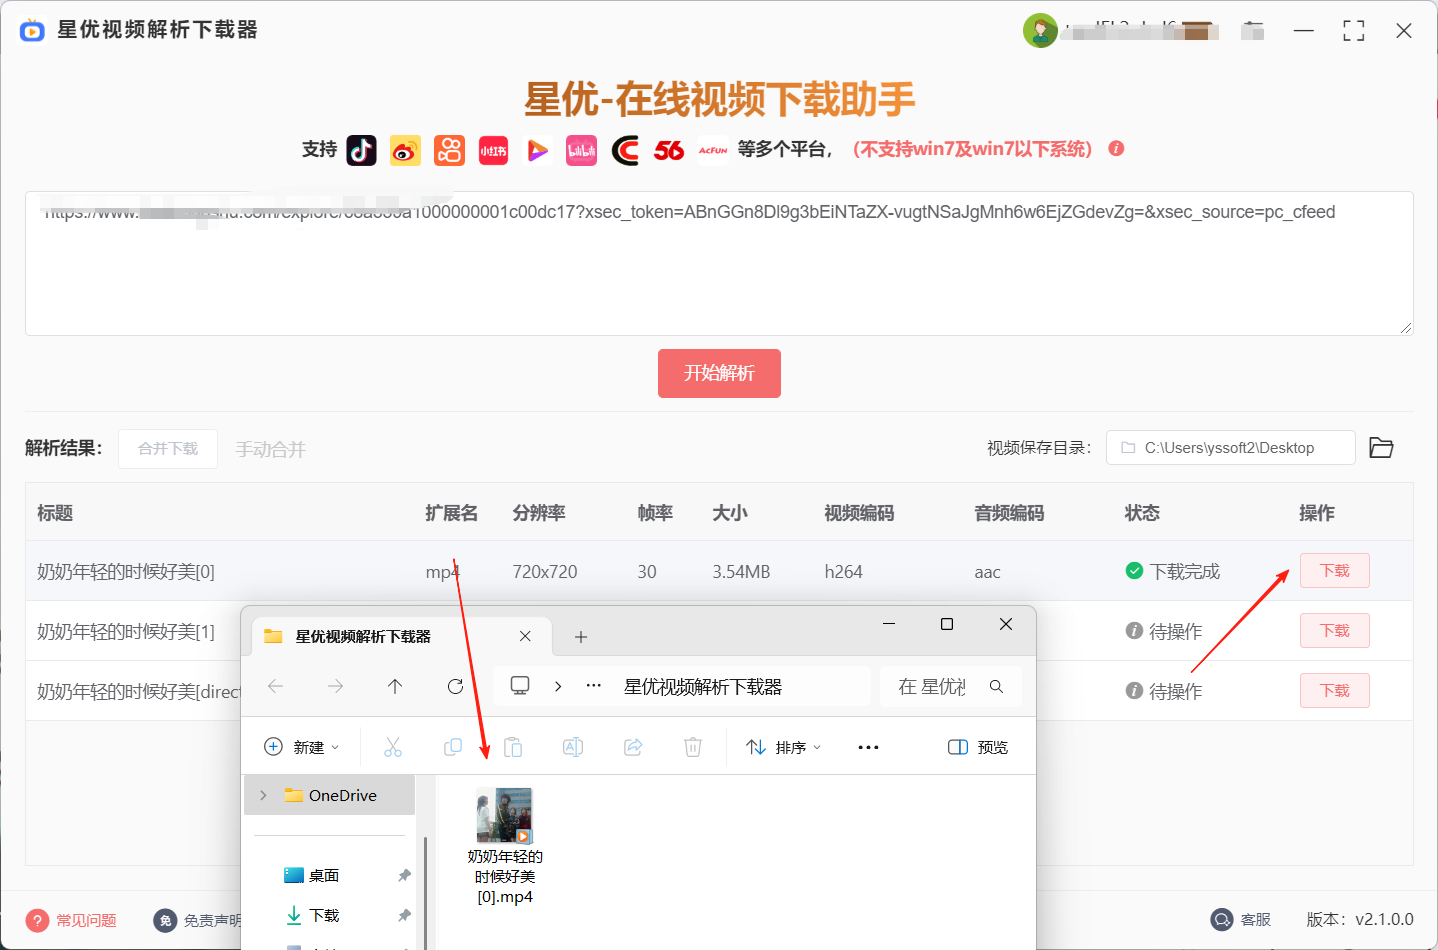This screenshot has width=1438, height=950.
Task: Expand the OneDrive tree item
Action: click(x=263, y=795)
